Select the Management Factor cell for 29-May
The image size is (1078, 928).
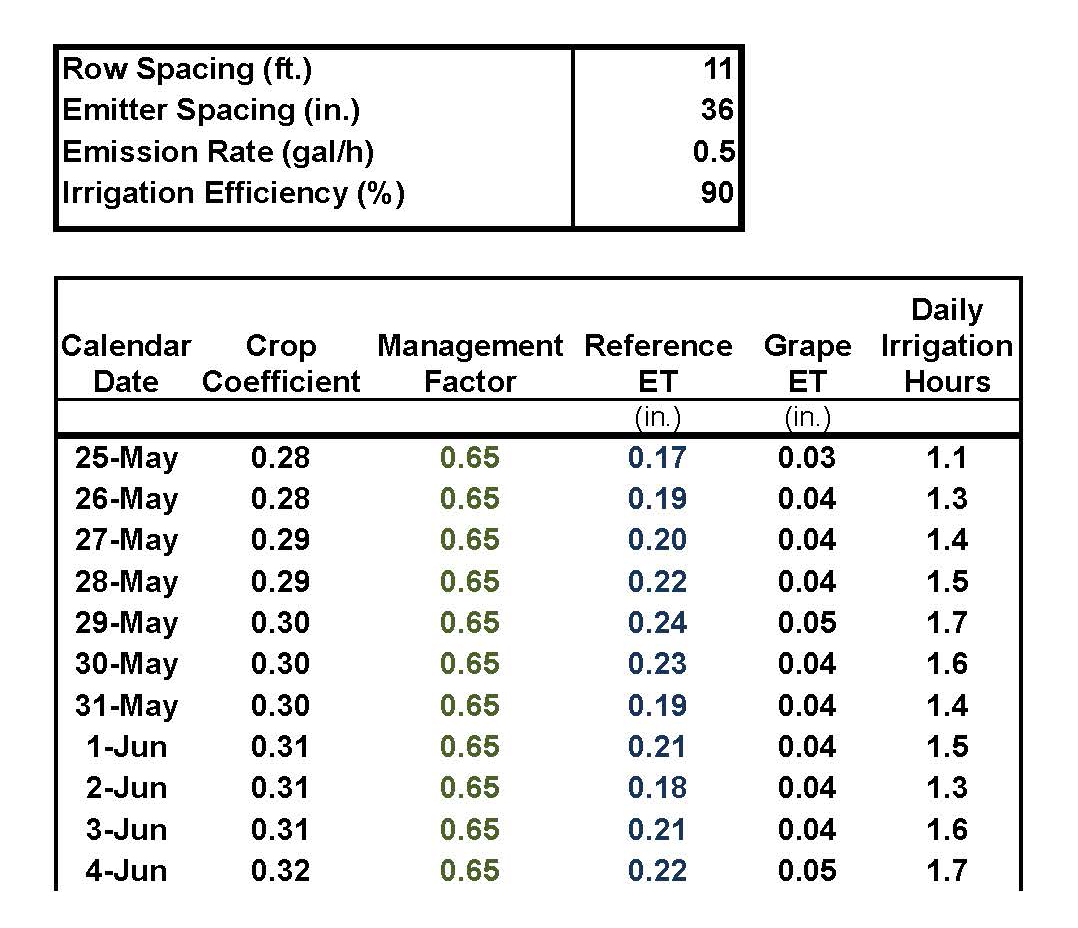pyautogui.click(x=470, y=623)
